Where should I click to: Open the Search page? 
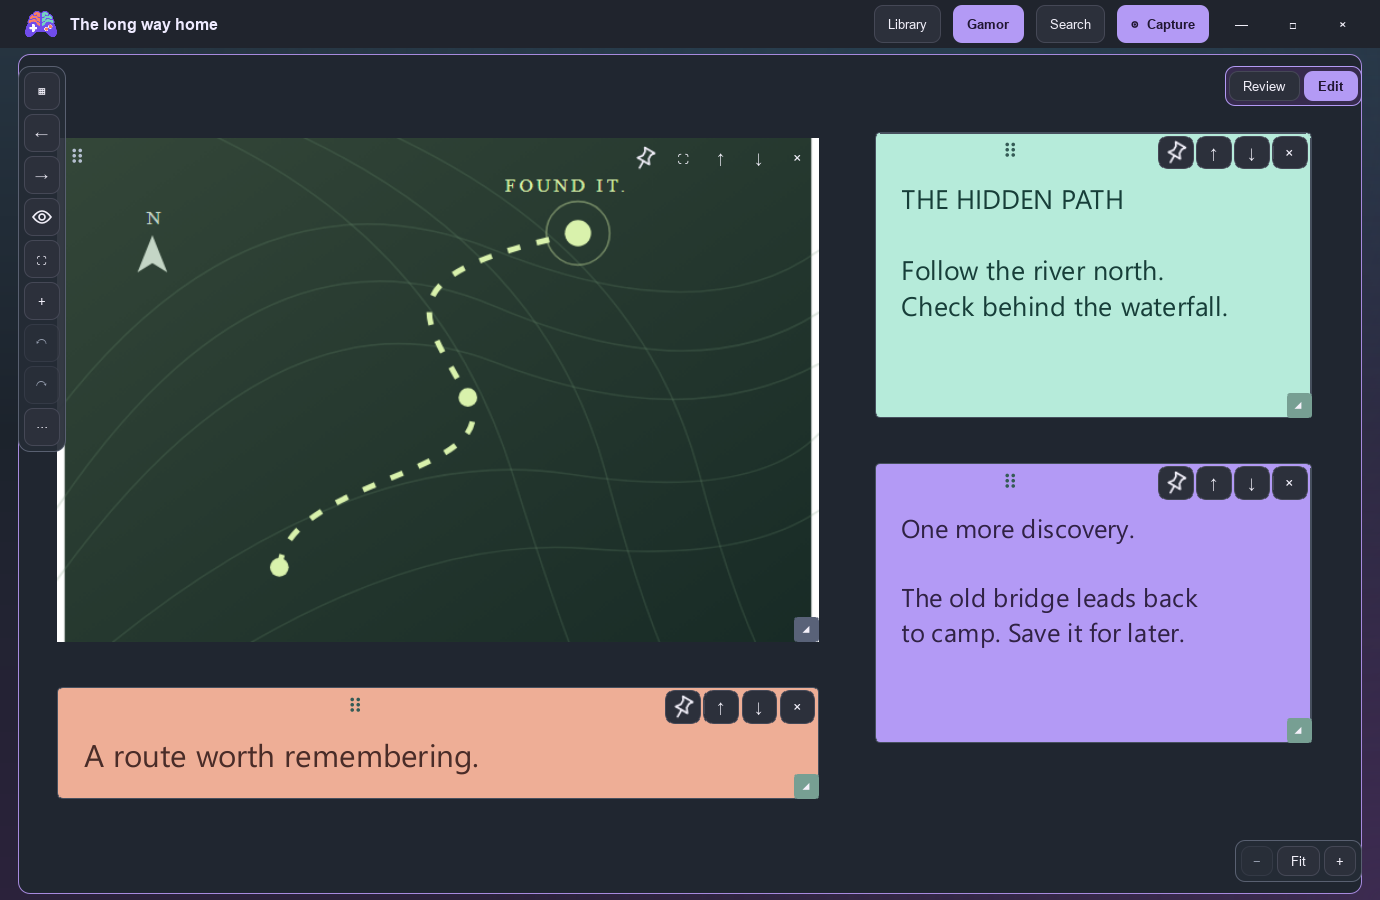[x=1070, y=24]
